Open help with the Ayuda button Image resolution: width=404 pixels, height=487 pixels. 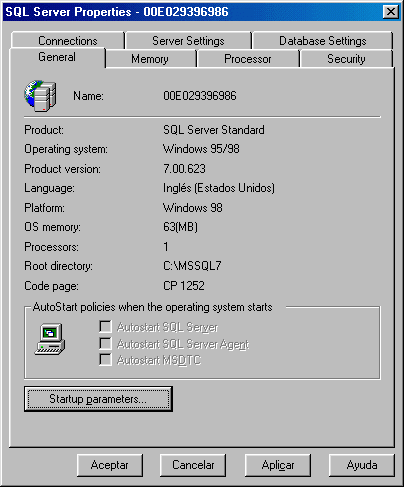362,465
